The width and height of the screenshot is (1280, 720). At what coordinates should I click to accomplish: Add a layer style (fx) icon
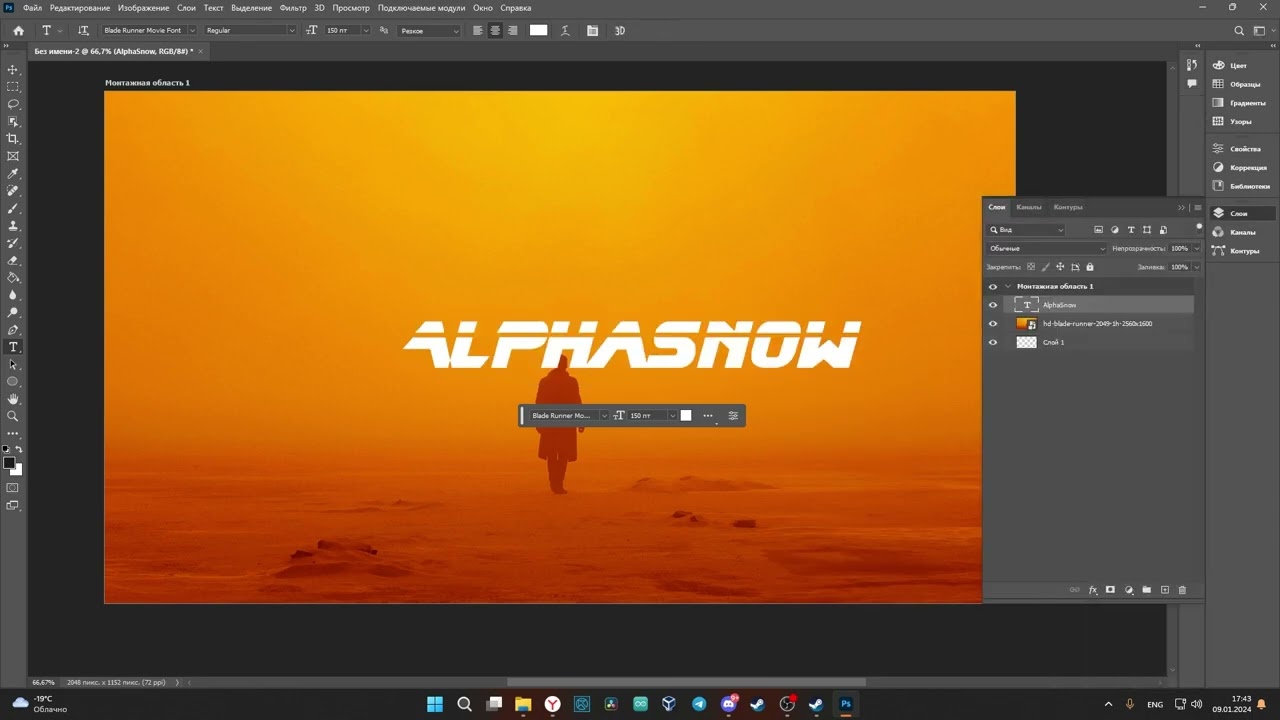(x=1093, y=590)
